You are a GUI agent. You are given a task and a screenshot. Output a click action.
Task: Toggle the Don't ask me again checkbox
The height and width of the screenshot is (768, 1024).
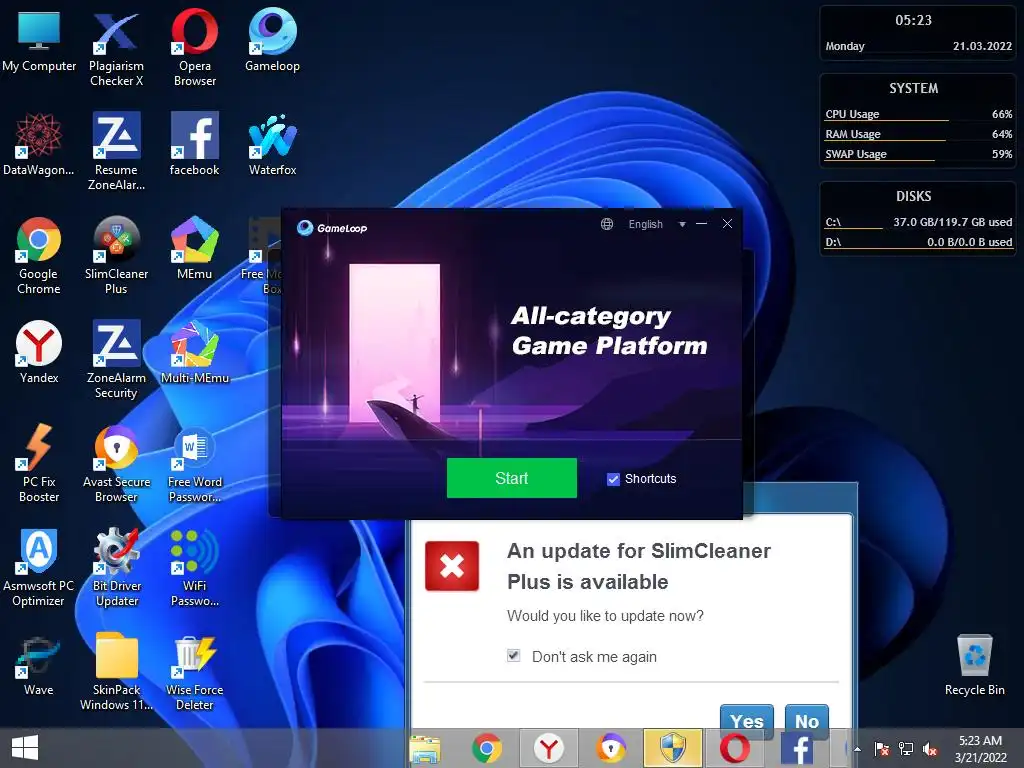513,656
